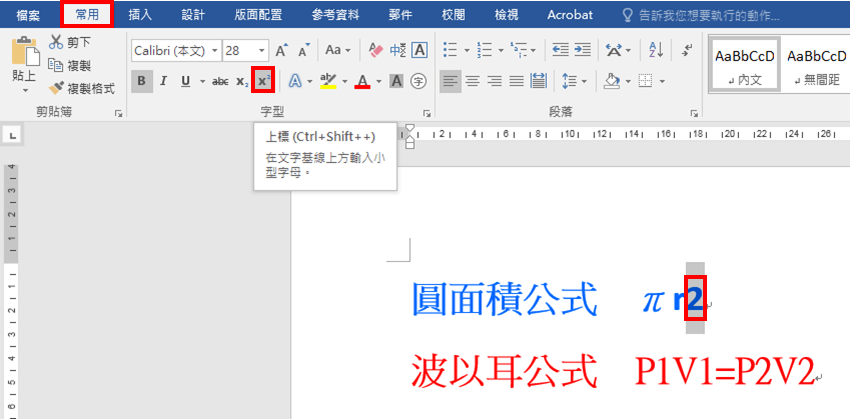Image resolution: width=850 pixels, height=419 pixels.
Task: Open the line spacing dropdown
Action: tap(572, 81)
